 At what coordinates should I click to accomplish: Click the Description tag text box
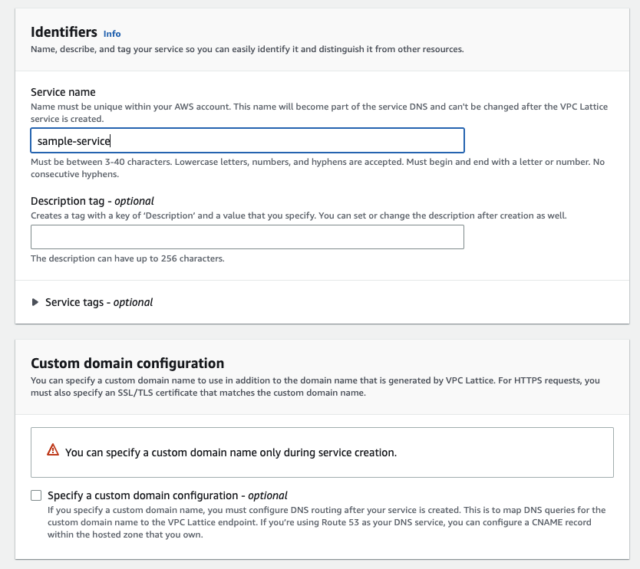pos(247,237)
